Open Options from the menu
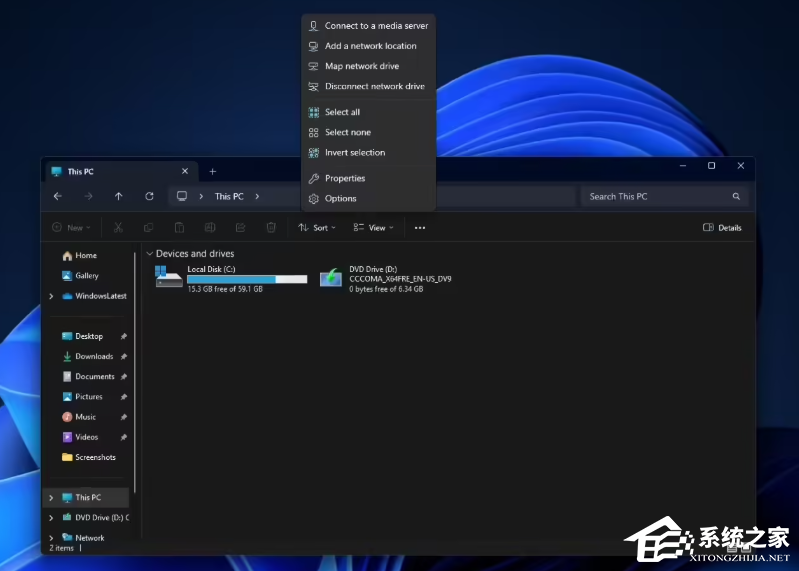 [x=369, y=199]
